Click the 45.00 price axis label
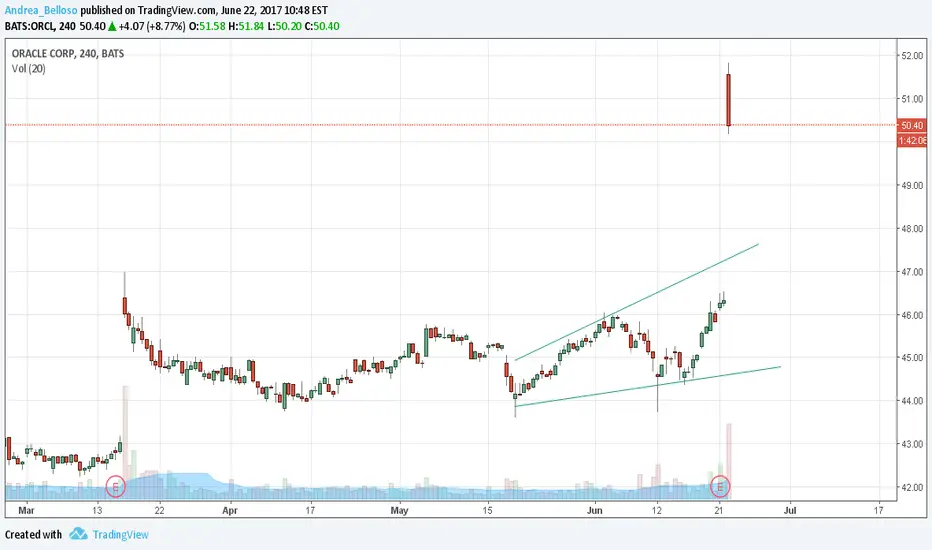This screenshot has width=932, height=550. click(912, 358)
